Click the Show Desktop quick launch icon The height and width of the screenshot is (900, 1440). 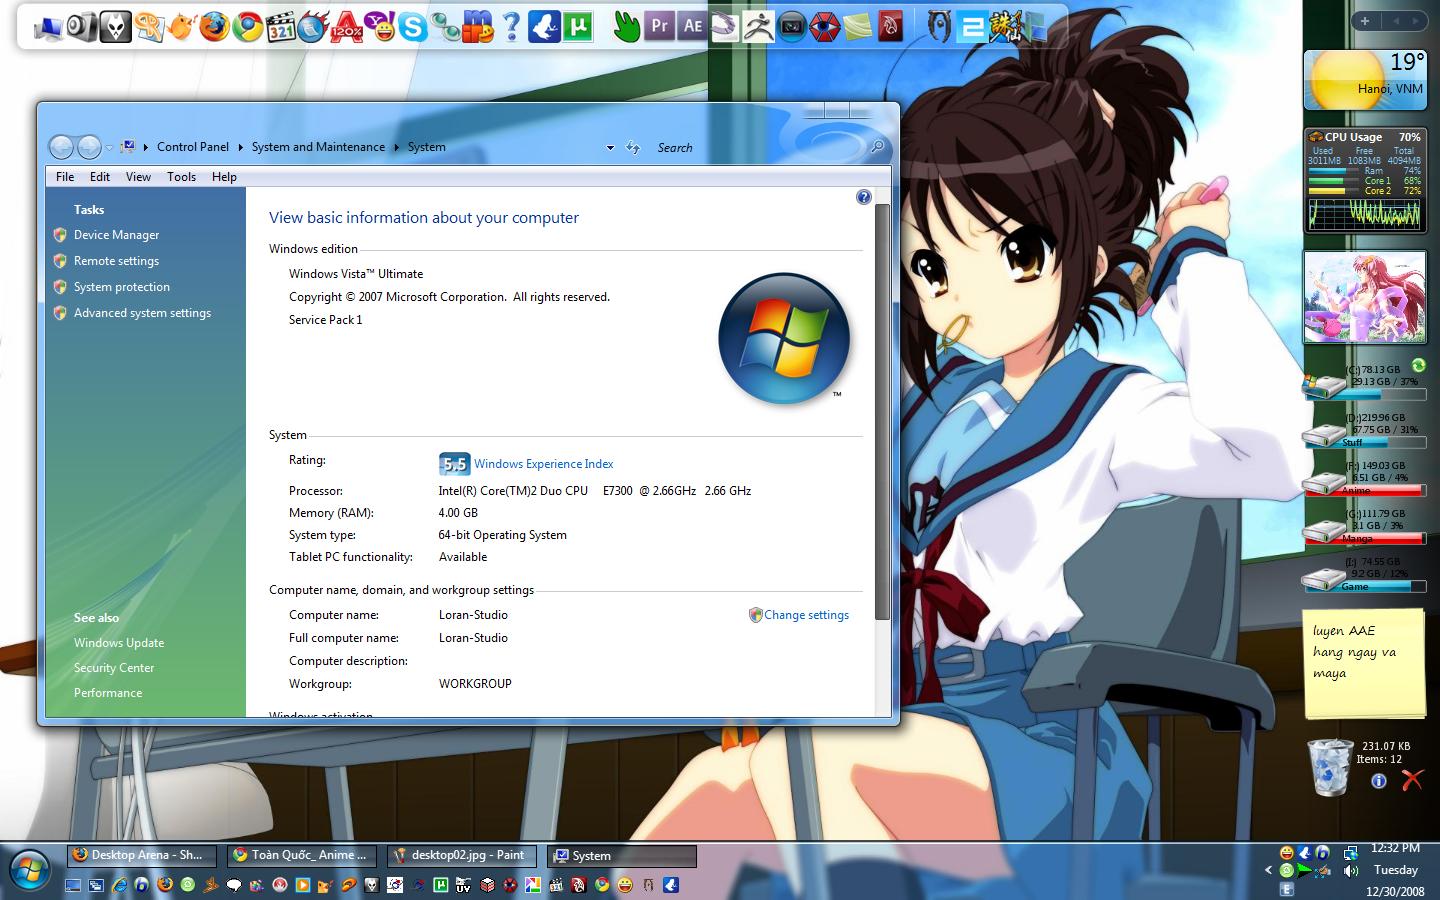73,885
